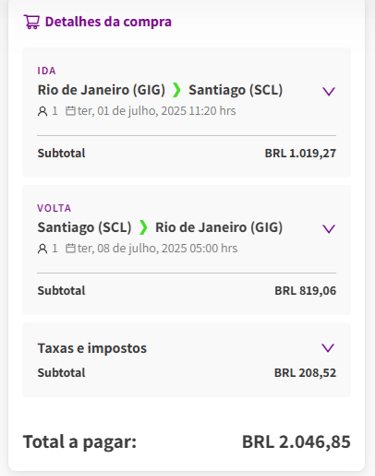Viewport: 375px width, 476px height.
Task: Click passenger icon in IDA section
Action: 42,111
